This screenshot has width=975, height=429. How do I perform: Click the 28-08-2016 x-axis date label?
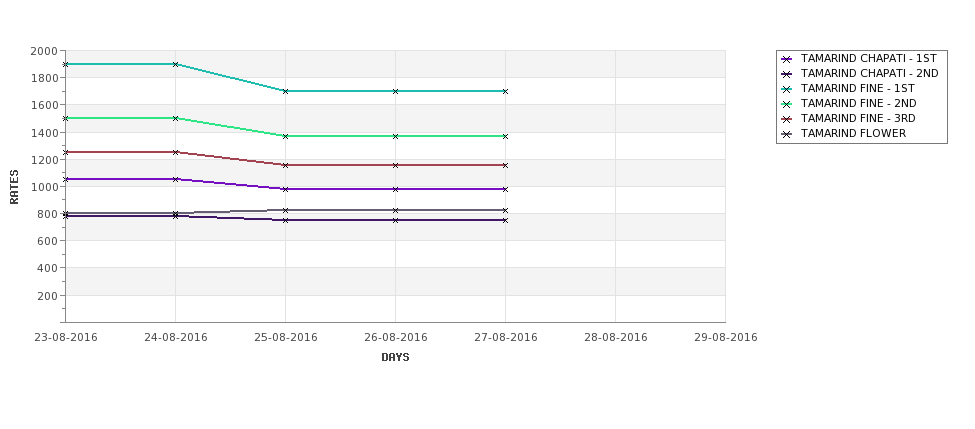(616, 338)
